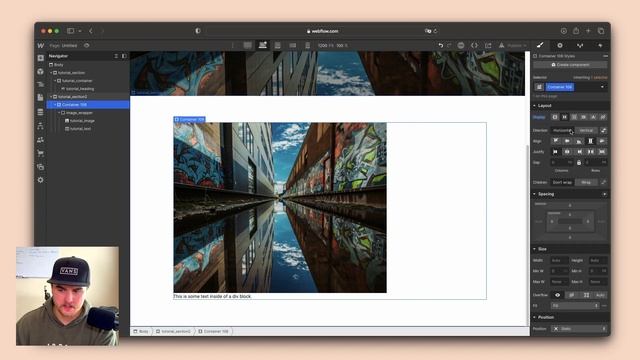Select the largest desktop breakpoint icon
The height and width of the screenshot is (360, 640).
(x=248, y=46)
